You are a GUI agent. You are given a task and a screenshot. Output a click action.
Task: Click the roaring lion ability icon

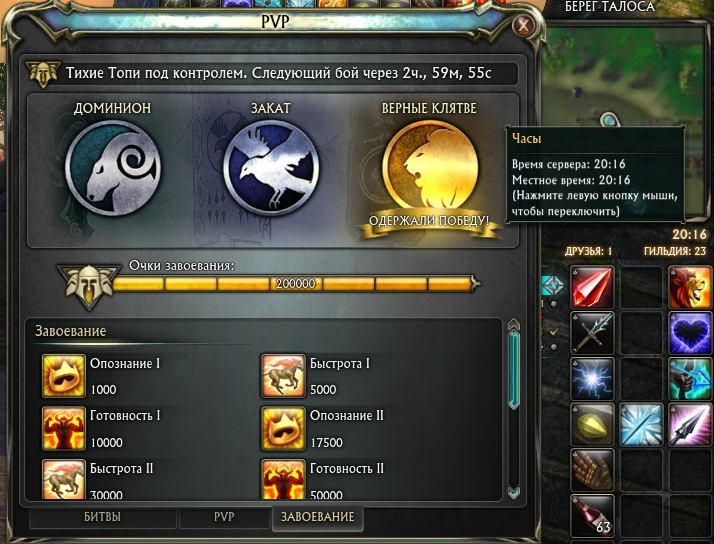click(x=690, y=288)
